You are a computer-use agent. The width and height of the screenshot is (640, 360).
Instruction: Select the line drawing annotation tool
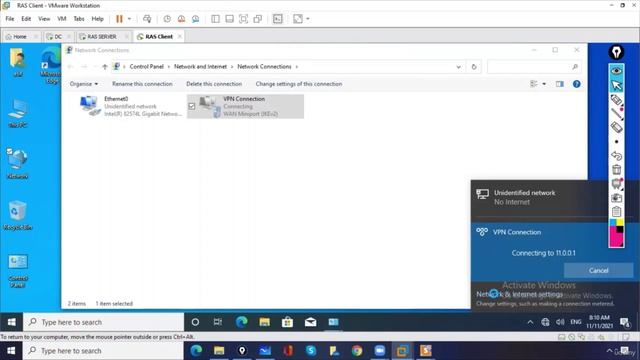pos(616,114)
